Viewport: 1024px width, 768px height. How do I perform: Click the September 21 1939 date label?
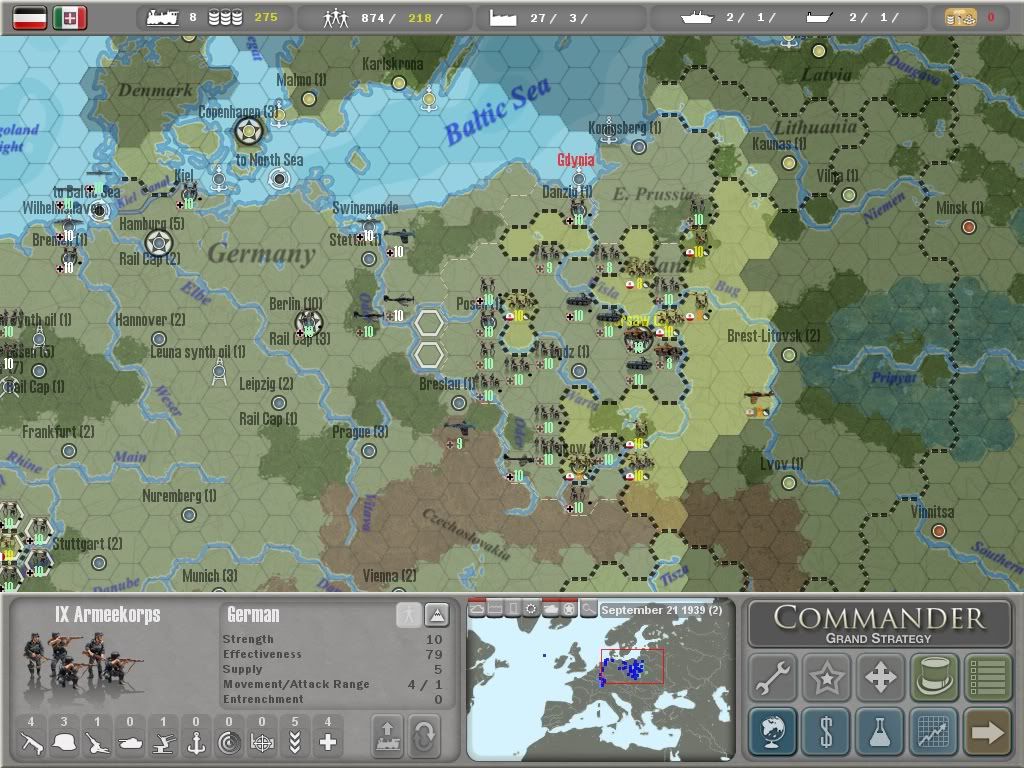661,610
